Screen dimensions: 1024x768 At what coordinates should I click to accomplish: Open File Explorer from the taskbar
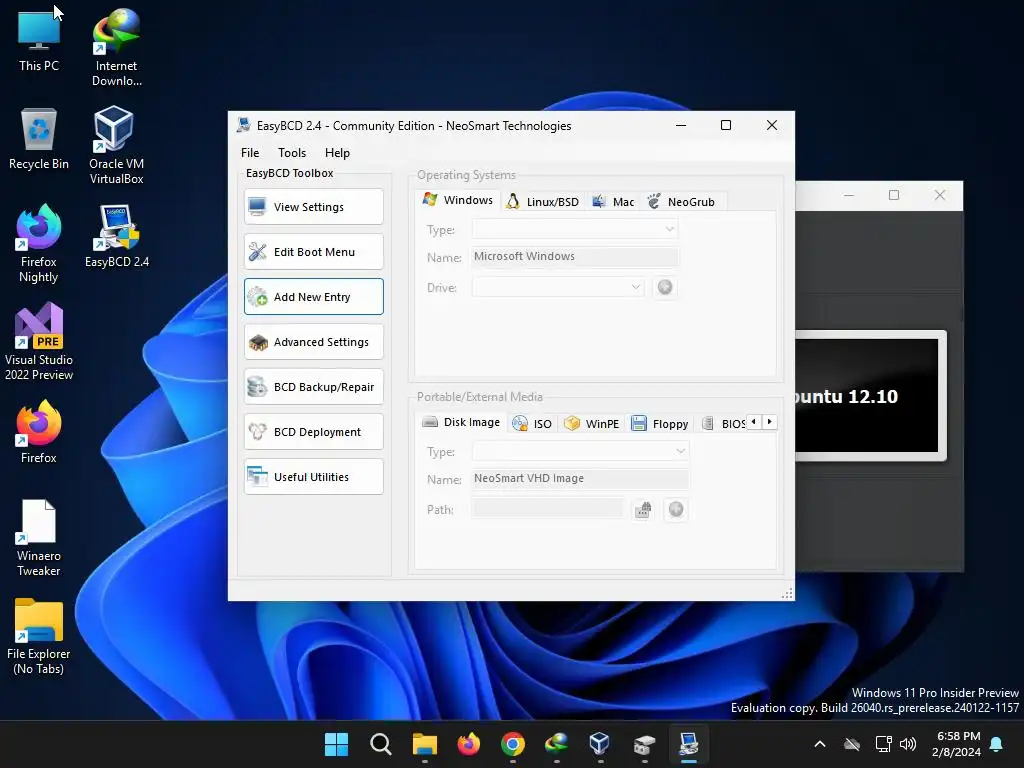[x=424, y=744]
